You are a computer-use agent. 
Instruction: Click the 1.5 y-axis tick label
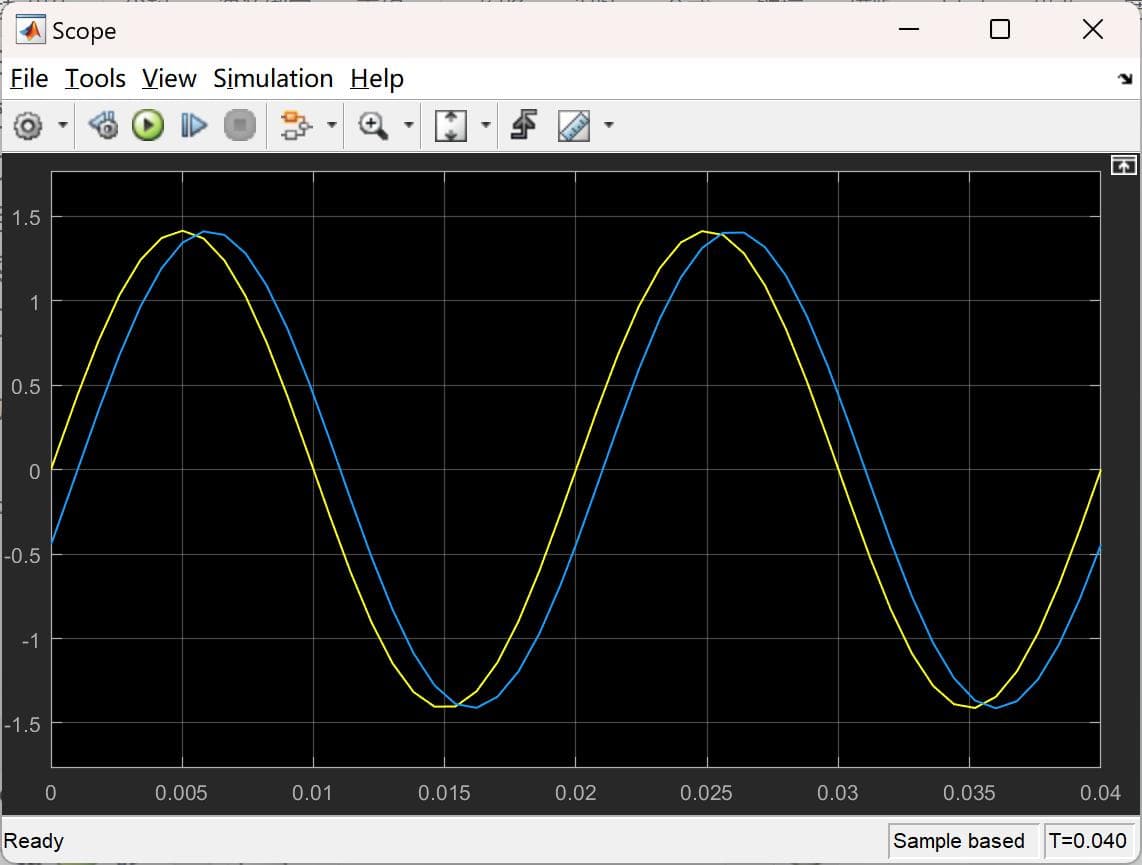[26, 218]
